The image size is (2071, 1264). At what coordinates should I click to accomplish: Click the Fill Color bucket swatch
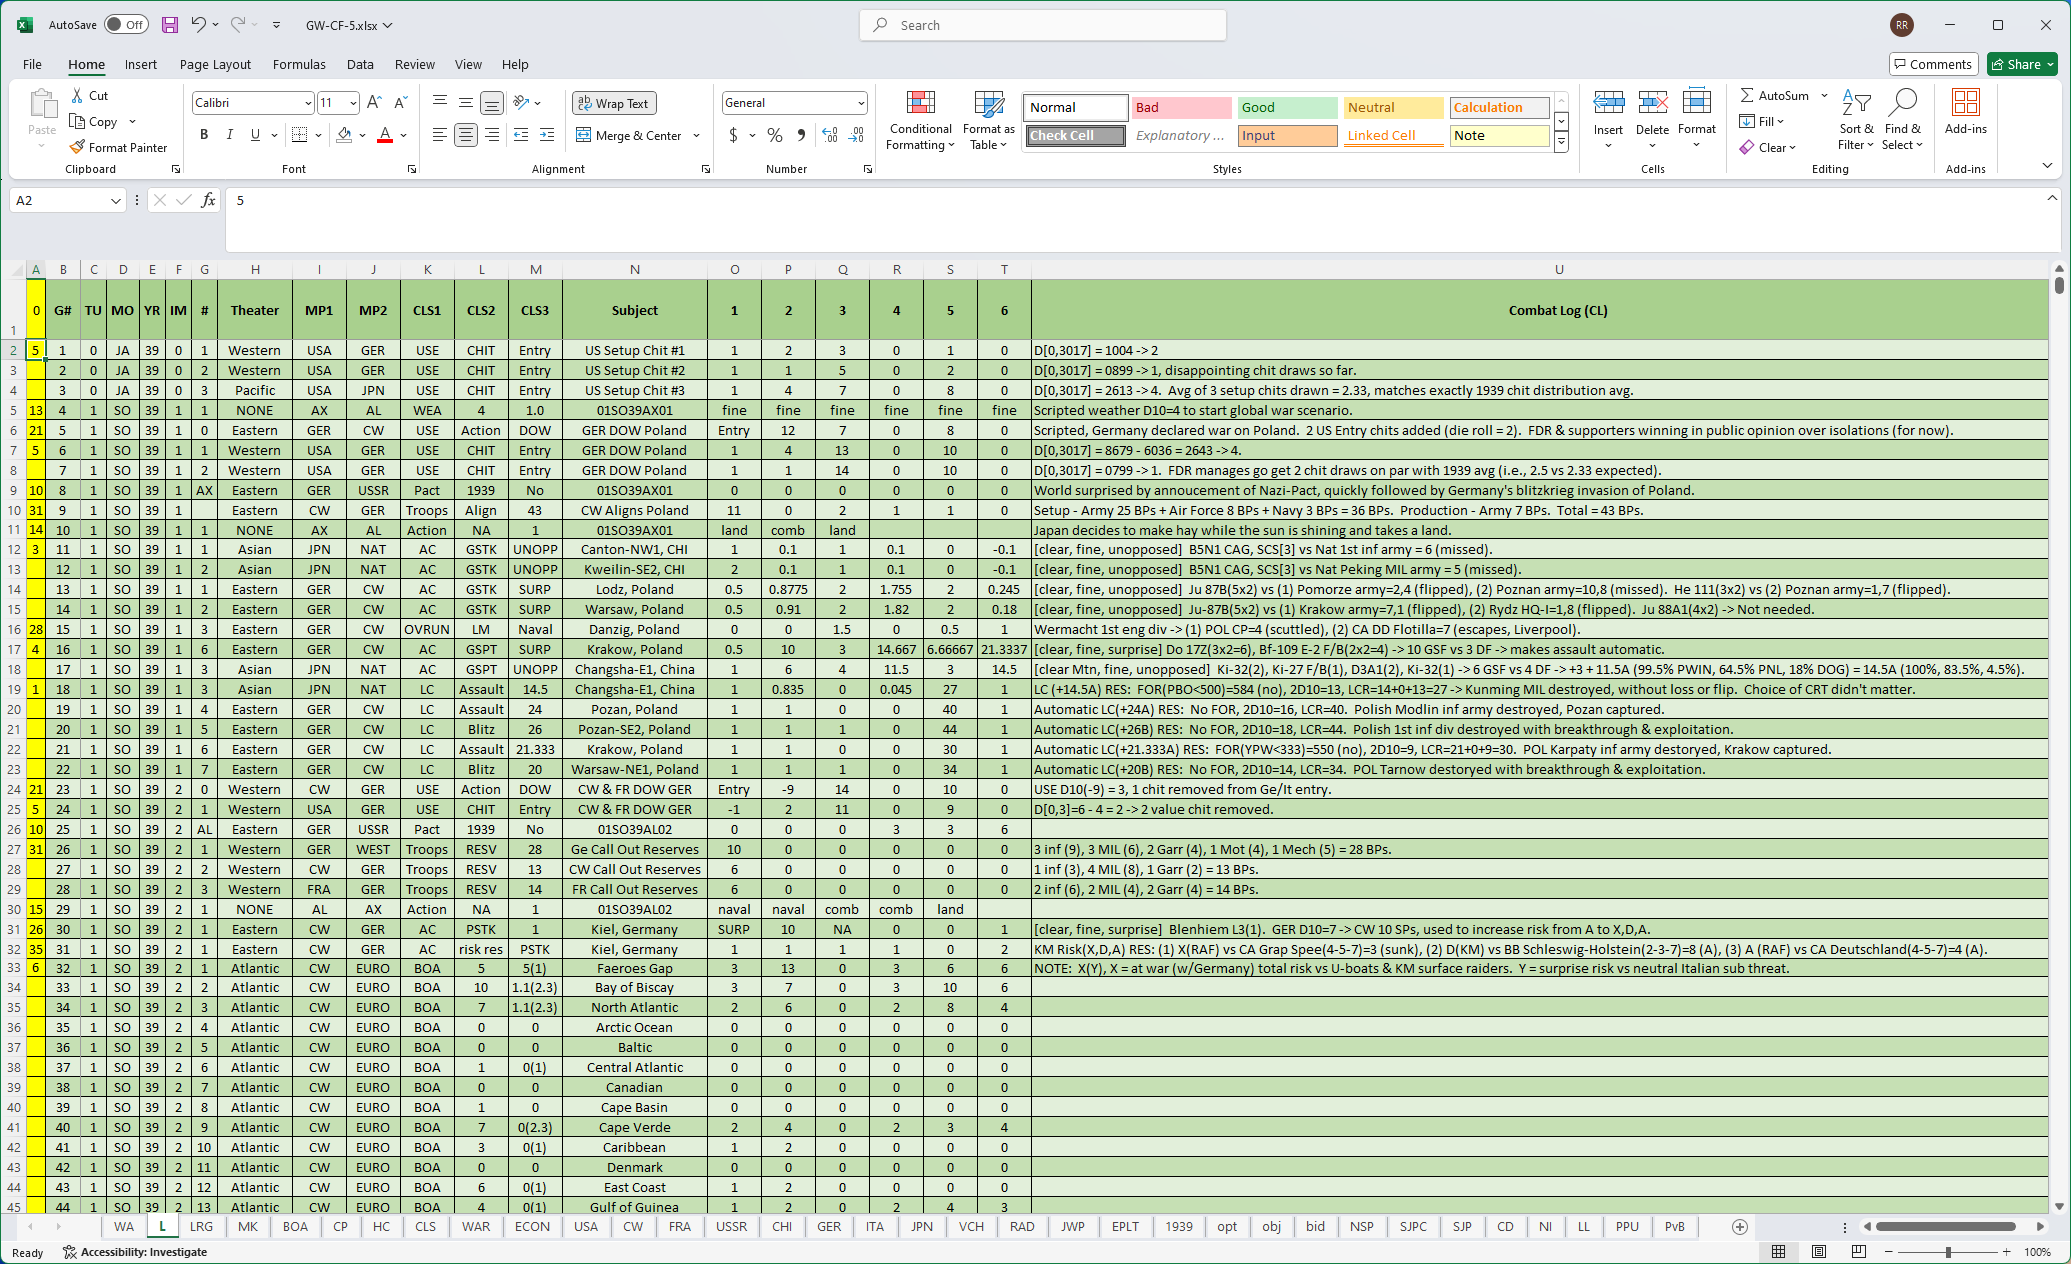click(344, 135)
